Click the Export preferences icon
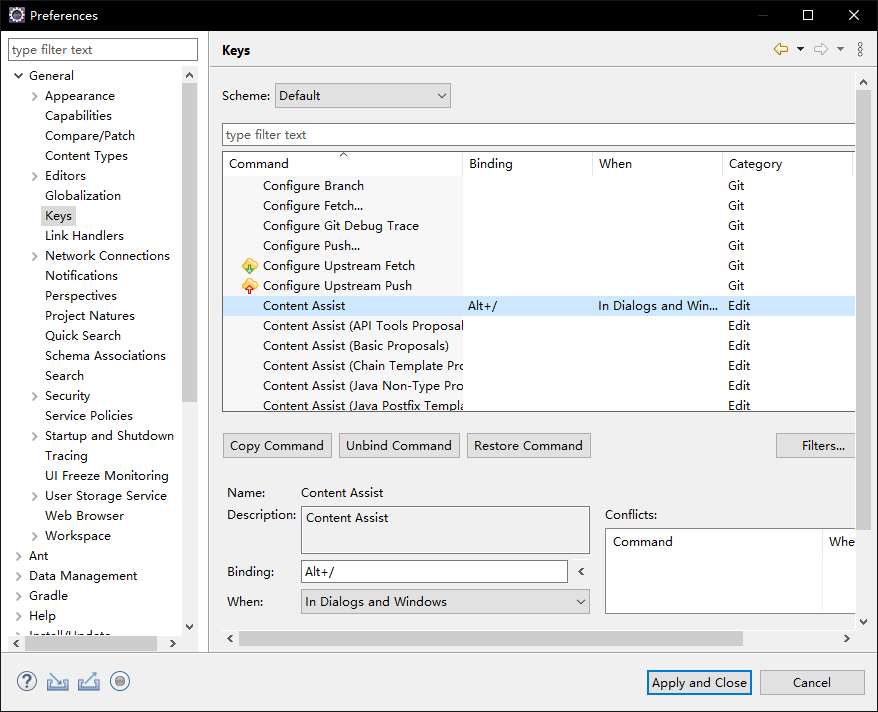This screenshot has height=712, width=878. pos(88,681)
